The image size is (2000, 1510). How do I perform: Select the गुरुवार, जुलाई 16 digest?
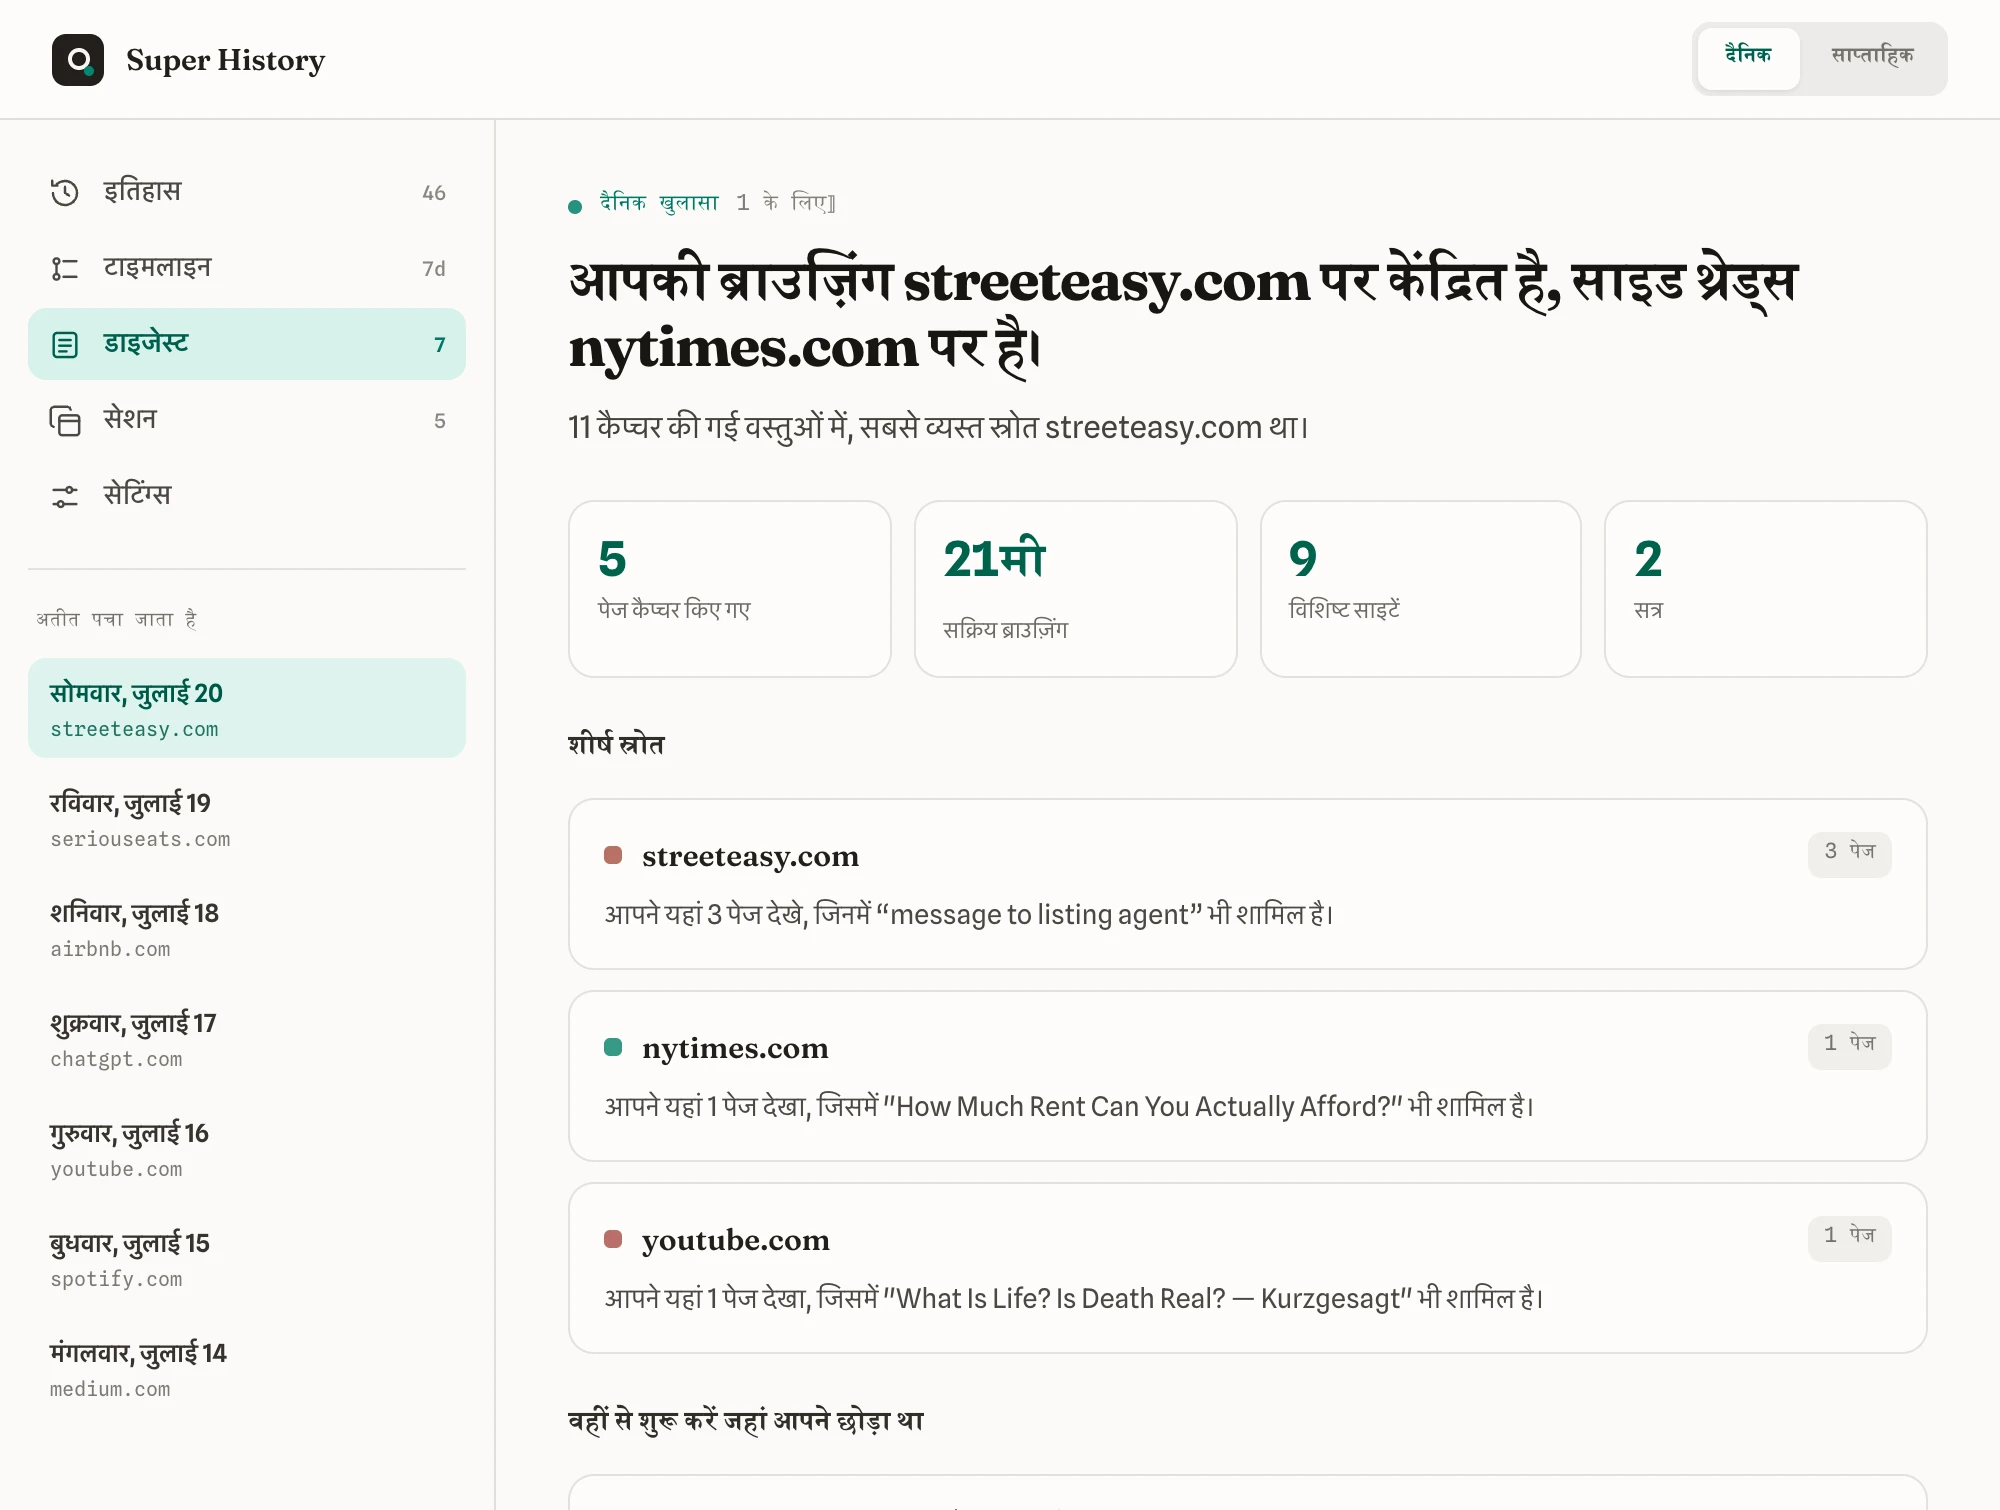247,1148
